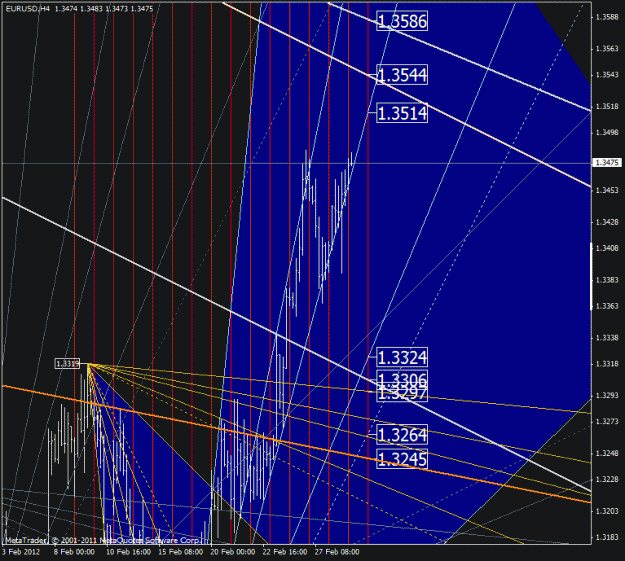Image resolution: width=625 pixels, height=561 pixels.
Task: Select the 1.3245 price level label
Action: 402,459
